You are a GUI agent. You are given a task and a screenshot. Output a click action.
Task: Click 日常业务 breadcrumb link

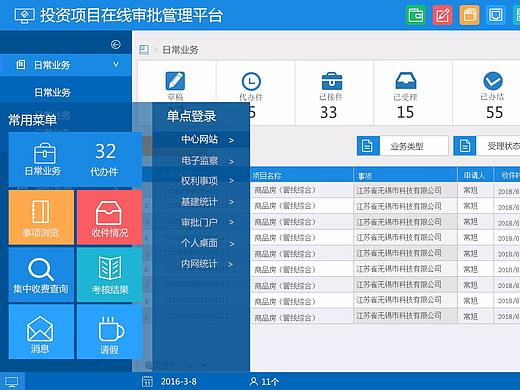coord(180,50)
